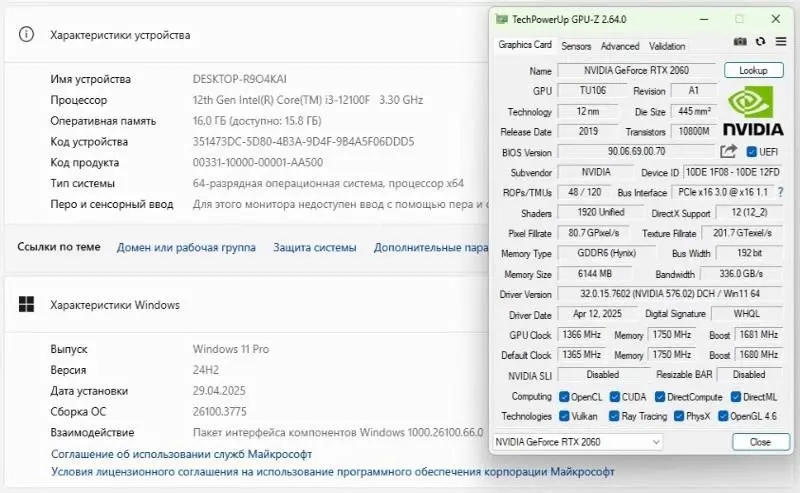Switch to the Graphics Card tab

(525, 45)
